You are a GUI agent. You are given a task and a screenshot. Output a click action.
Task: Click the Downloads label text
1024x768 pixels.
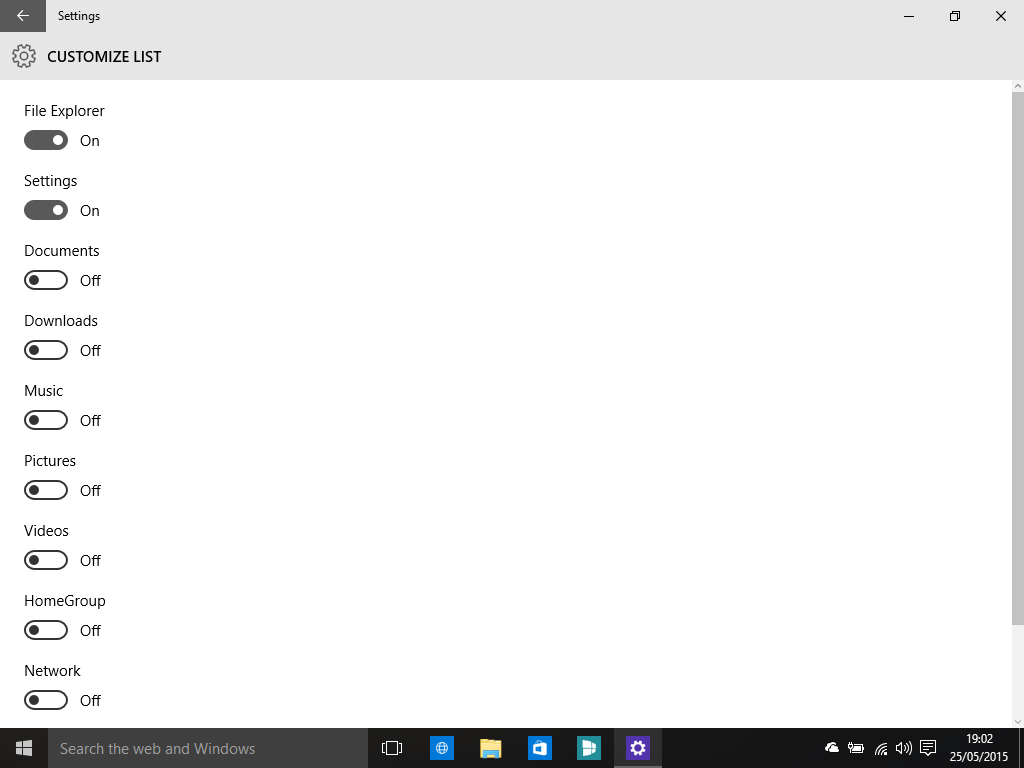click(61, 321)
